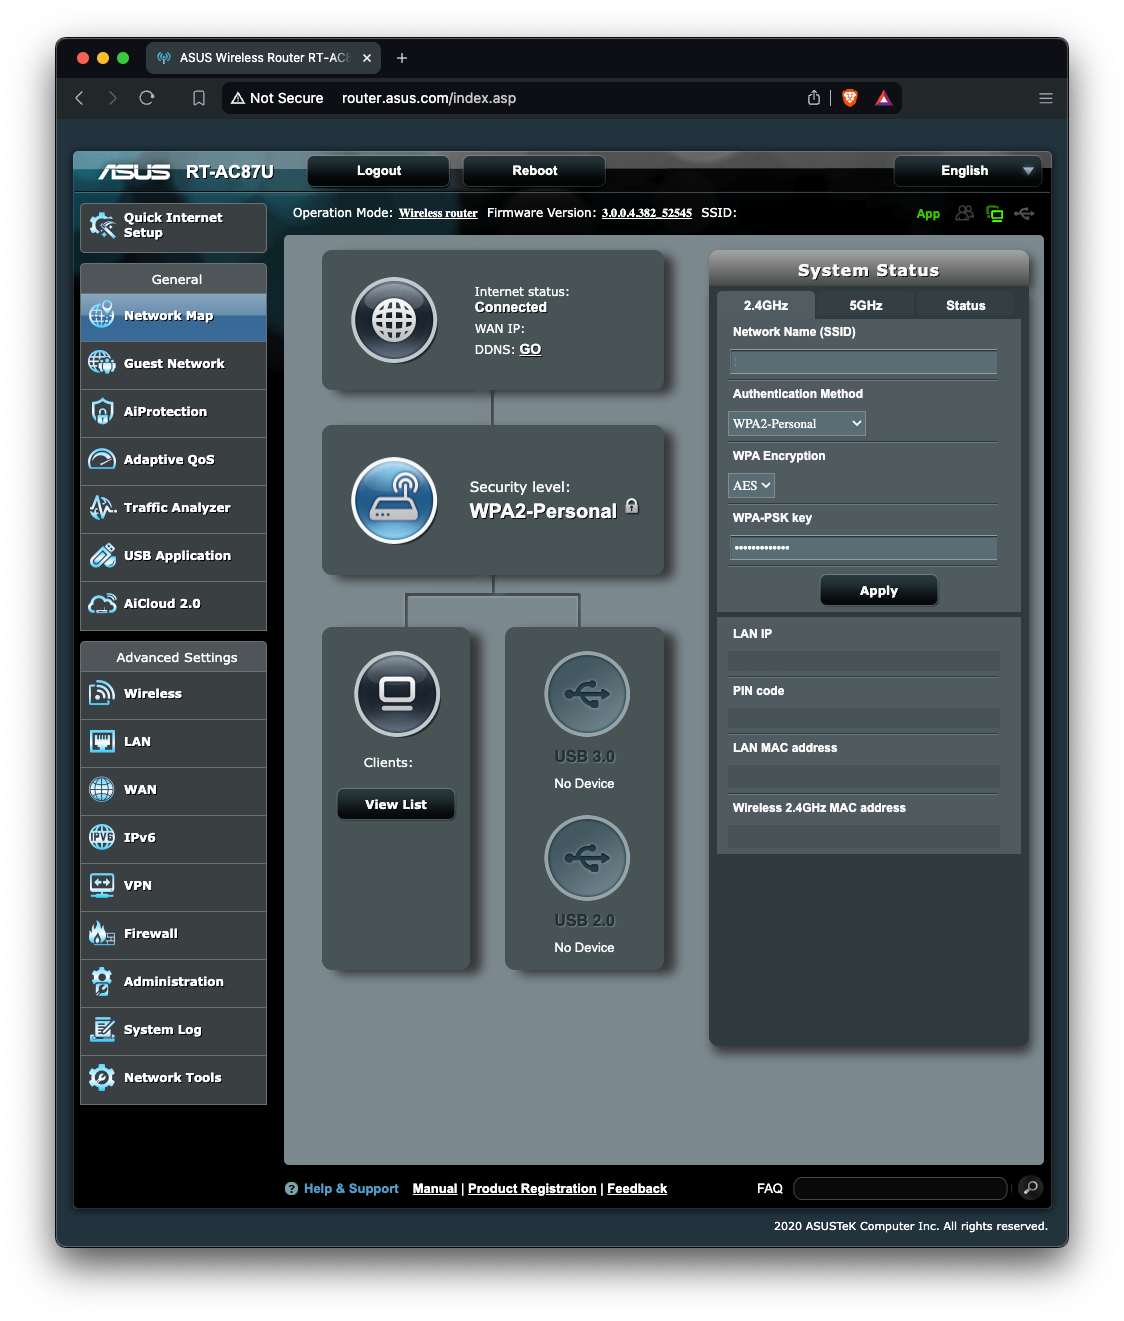Open Traffic Analyzer page

173,508
